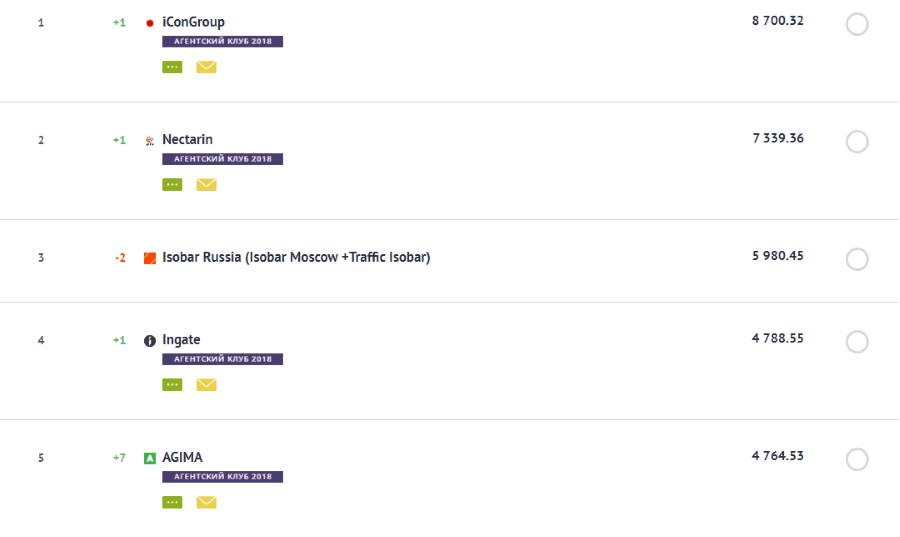
Task: Click the yellow envelope icon under iConGroup
Action: pyautogui.click(x=206, y=67)
